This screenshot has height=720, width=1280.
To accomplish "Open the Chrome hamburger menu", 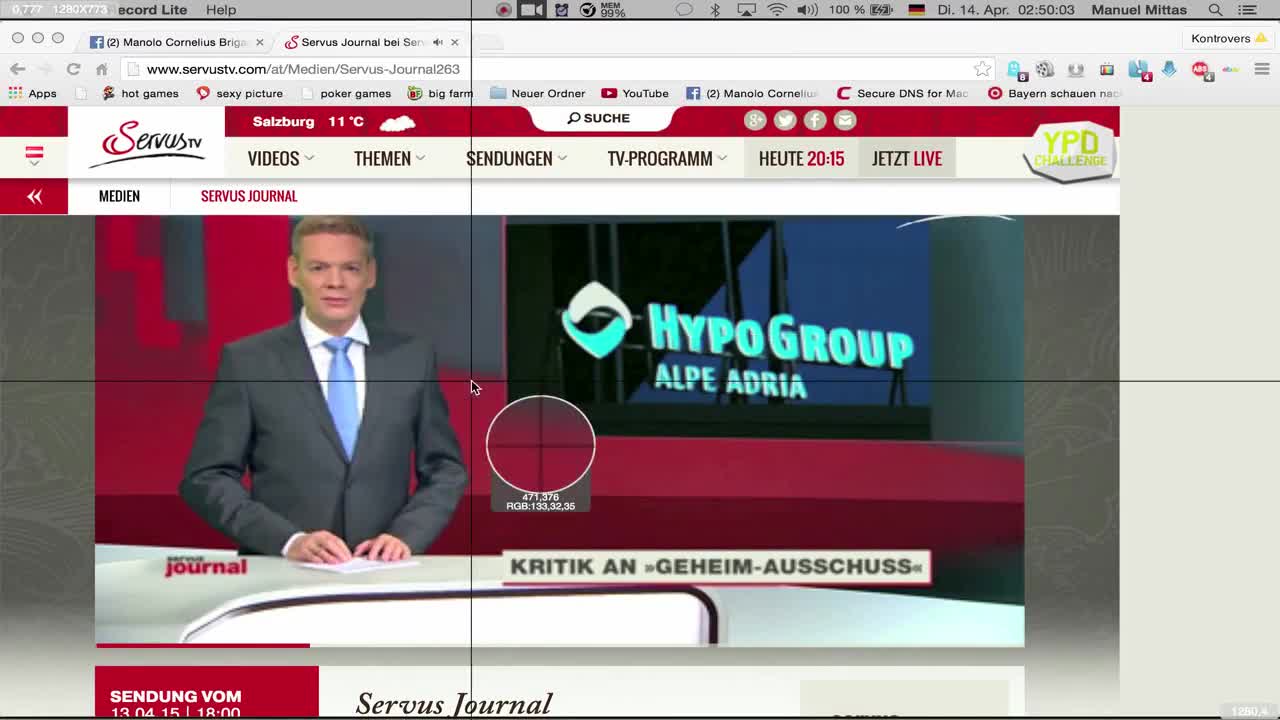I will pyautogui.click(x=1261, y=69).
